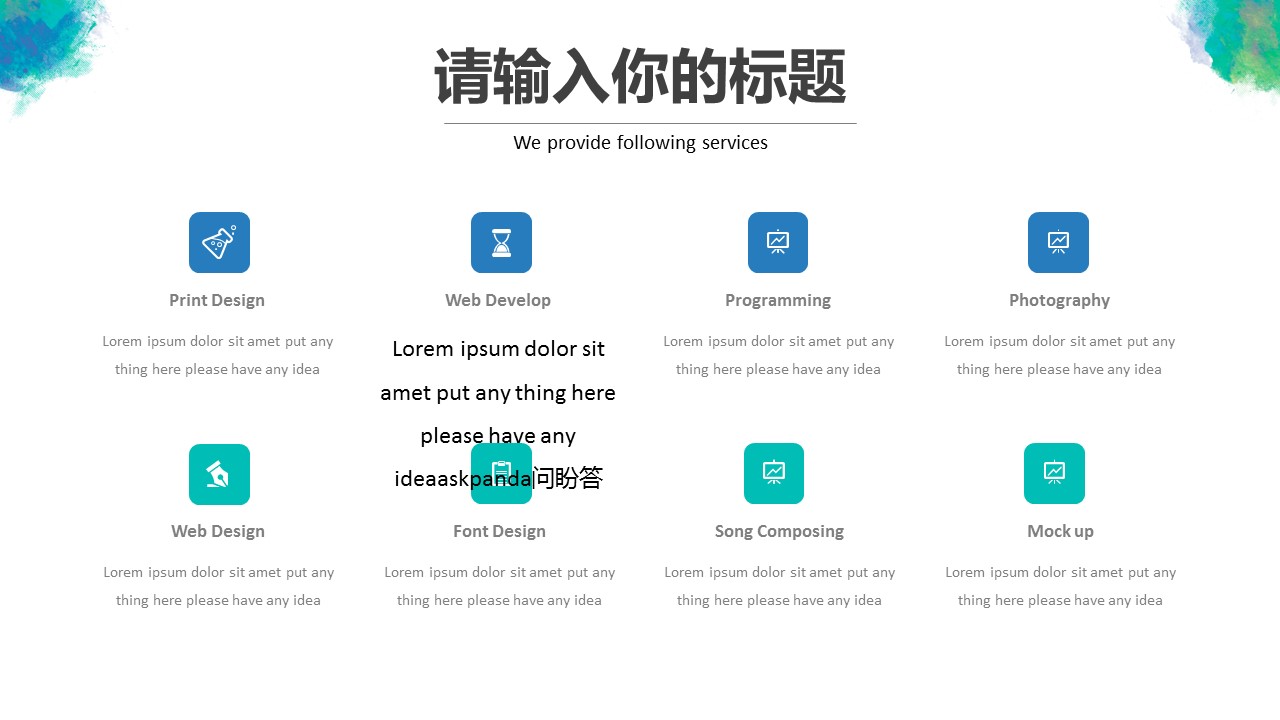The width and height of the screenshot is (1280, 720).
Task: Select the Font Design heading
Action: click(x=499, y=531)
